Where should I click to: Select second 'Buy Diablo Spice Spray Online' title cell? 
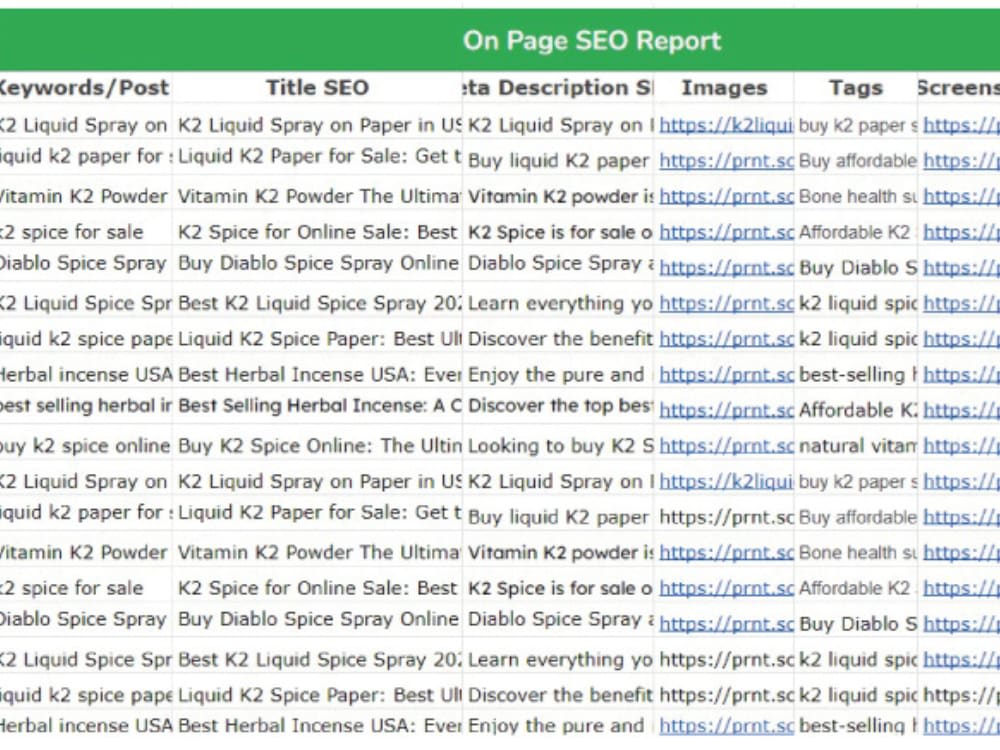[x=317, y=619]
